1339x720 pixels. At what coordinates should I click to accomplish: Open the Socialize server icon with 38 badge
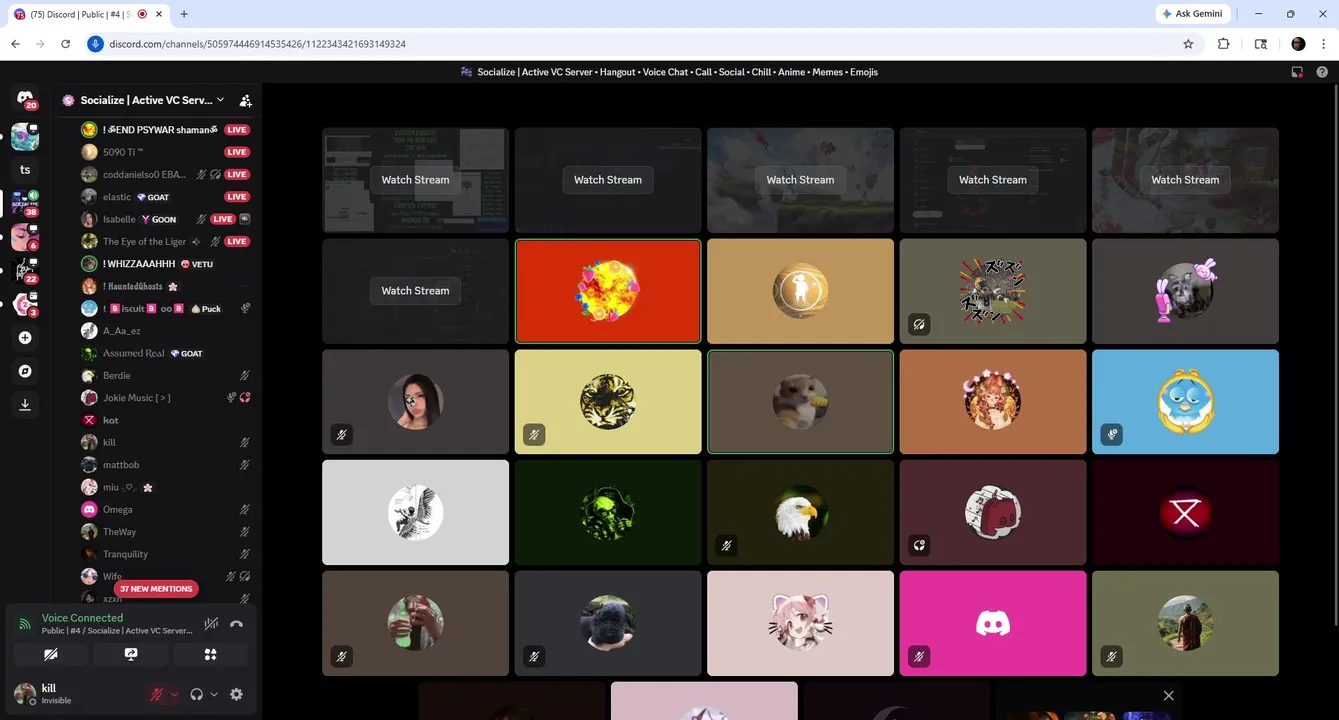[x=25, y=203]
